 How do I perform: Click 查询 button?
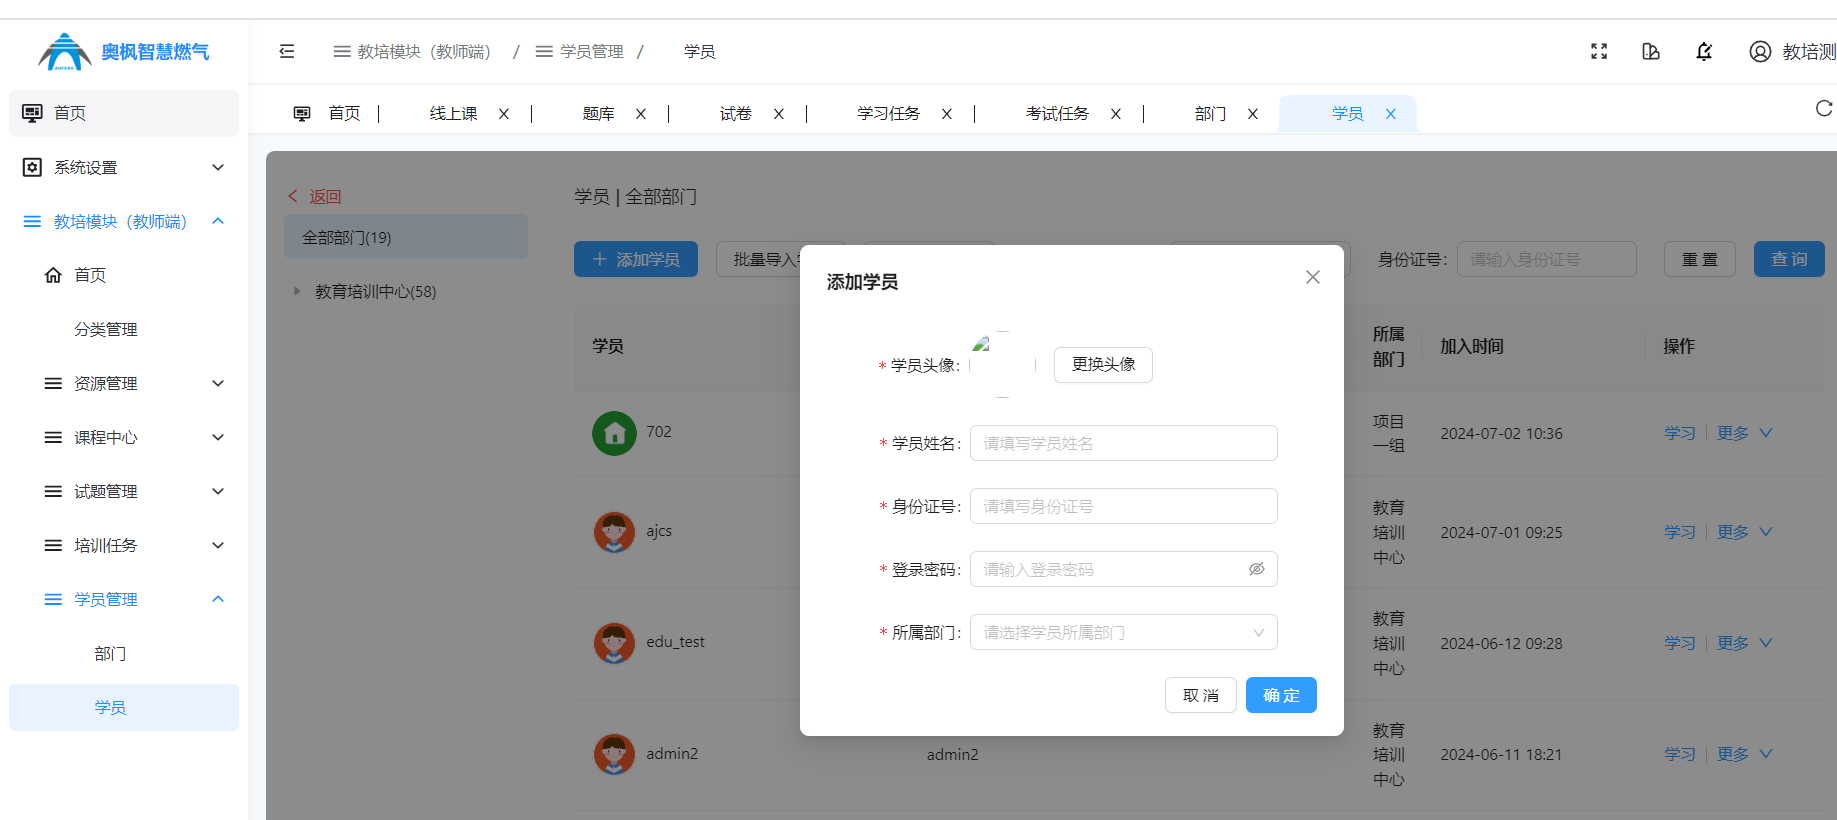(1789, 259)
